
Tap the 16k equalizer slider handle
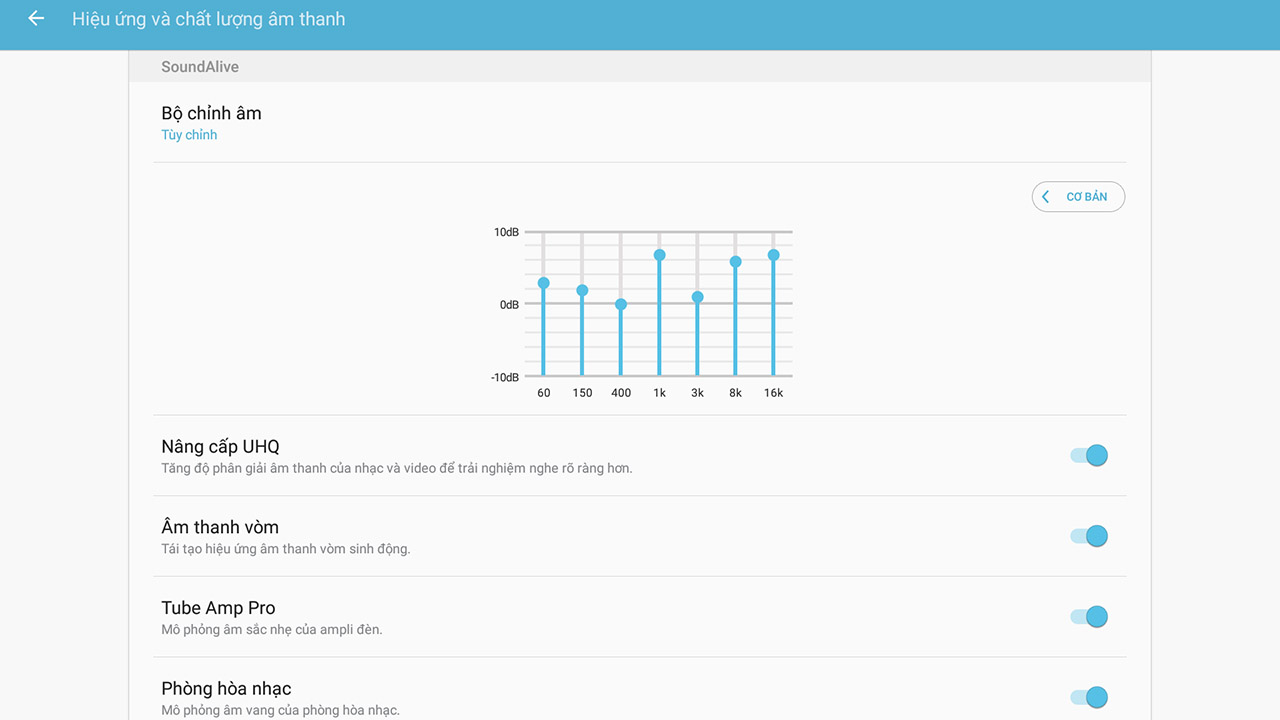pyautogui.click(x=773, y=255)
